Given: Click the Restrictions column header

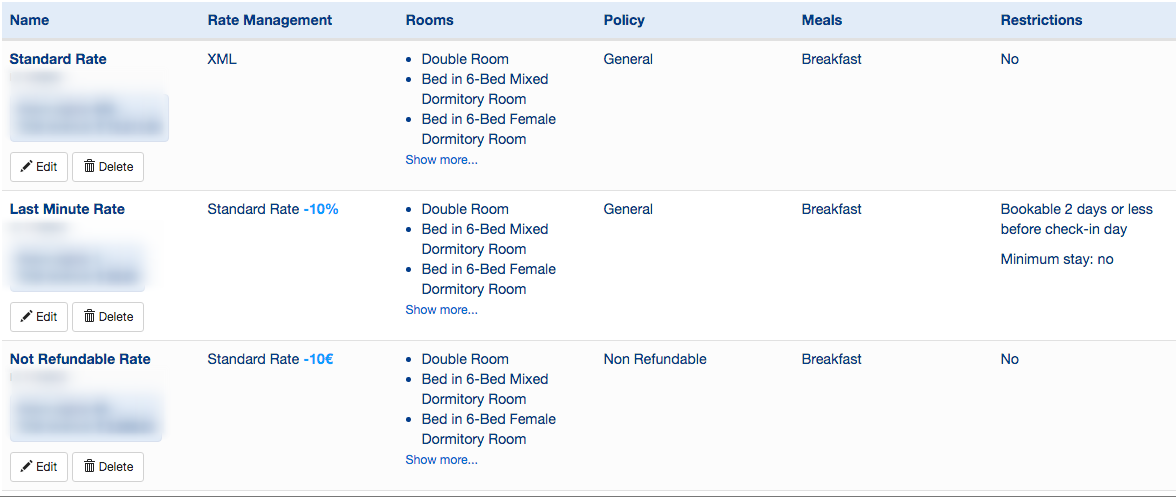Looking at the screenshot, I should 1041,20.
